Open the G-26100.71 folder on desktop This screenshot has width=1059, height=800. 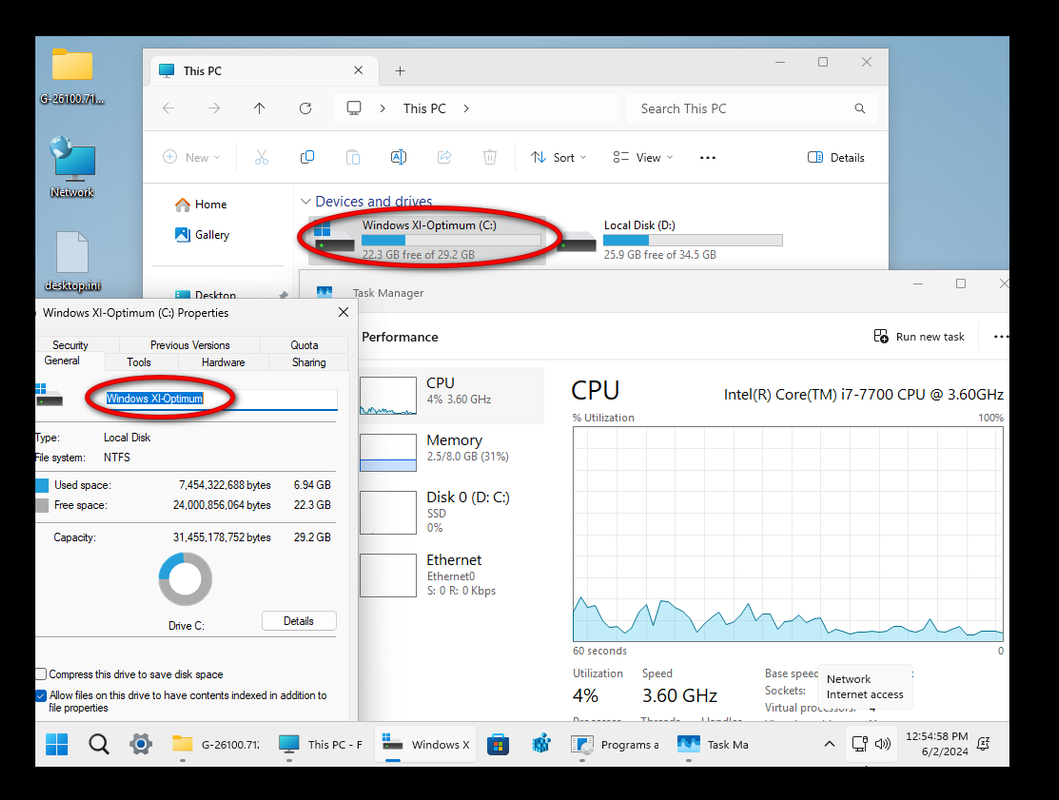[72, 76]
